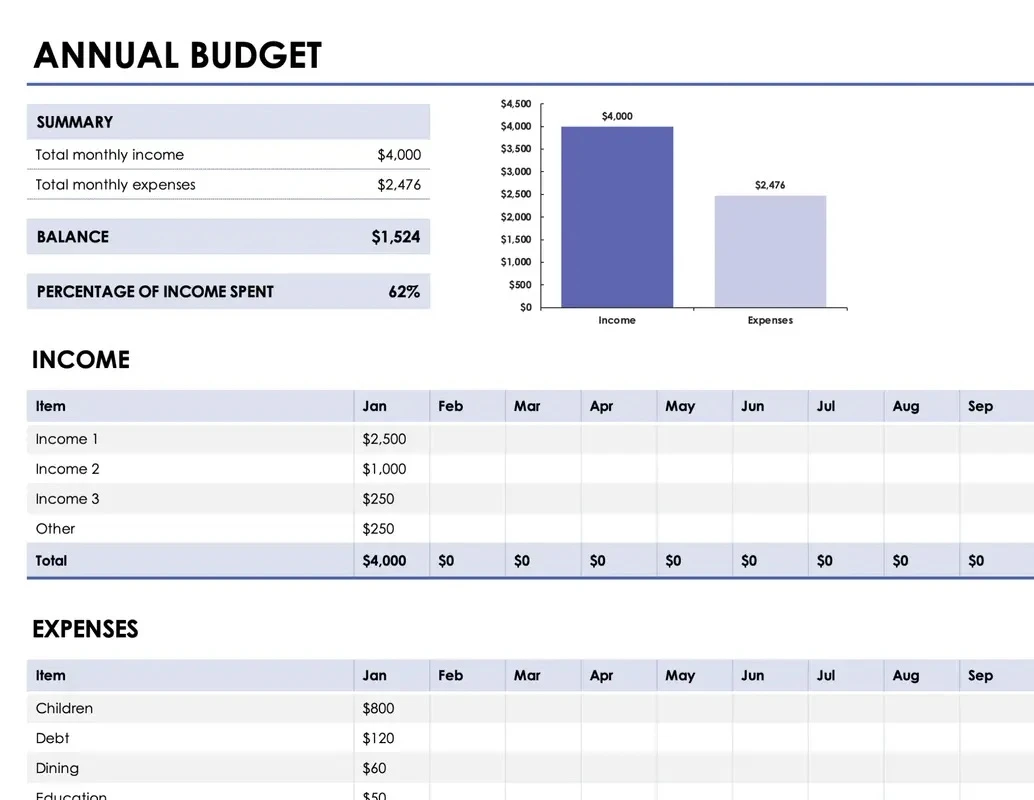The image size is (1034, 800).
Task: Click the Children expense amount $800
Action: 376,708
